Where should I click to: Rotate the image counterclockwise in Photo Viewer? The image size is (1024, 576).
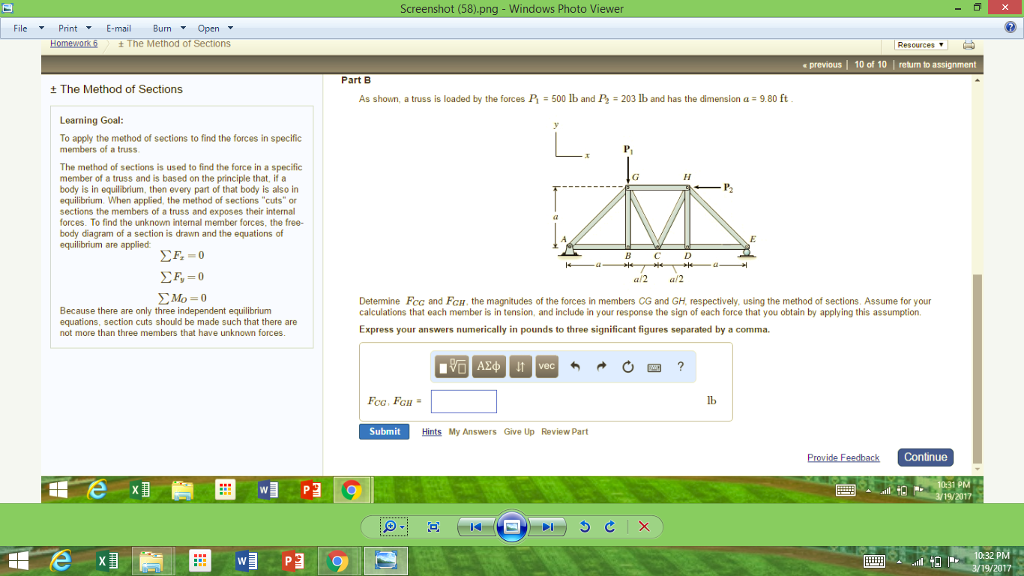tap(586, 527)
